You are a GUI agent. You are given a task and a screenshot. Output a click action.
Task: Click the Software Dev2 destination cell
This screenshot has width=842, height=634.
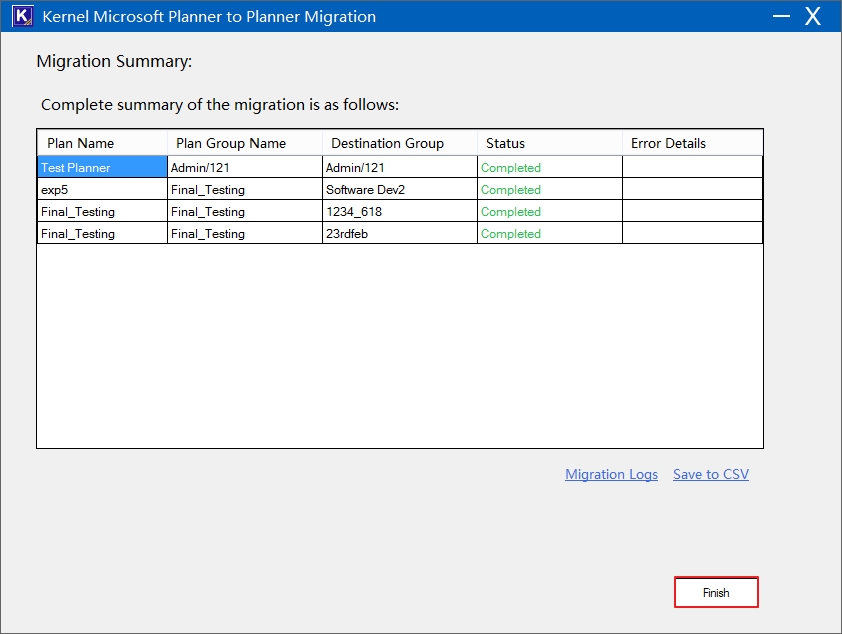point(400,189)
